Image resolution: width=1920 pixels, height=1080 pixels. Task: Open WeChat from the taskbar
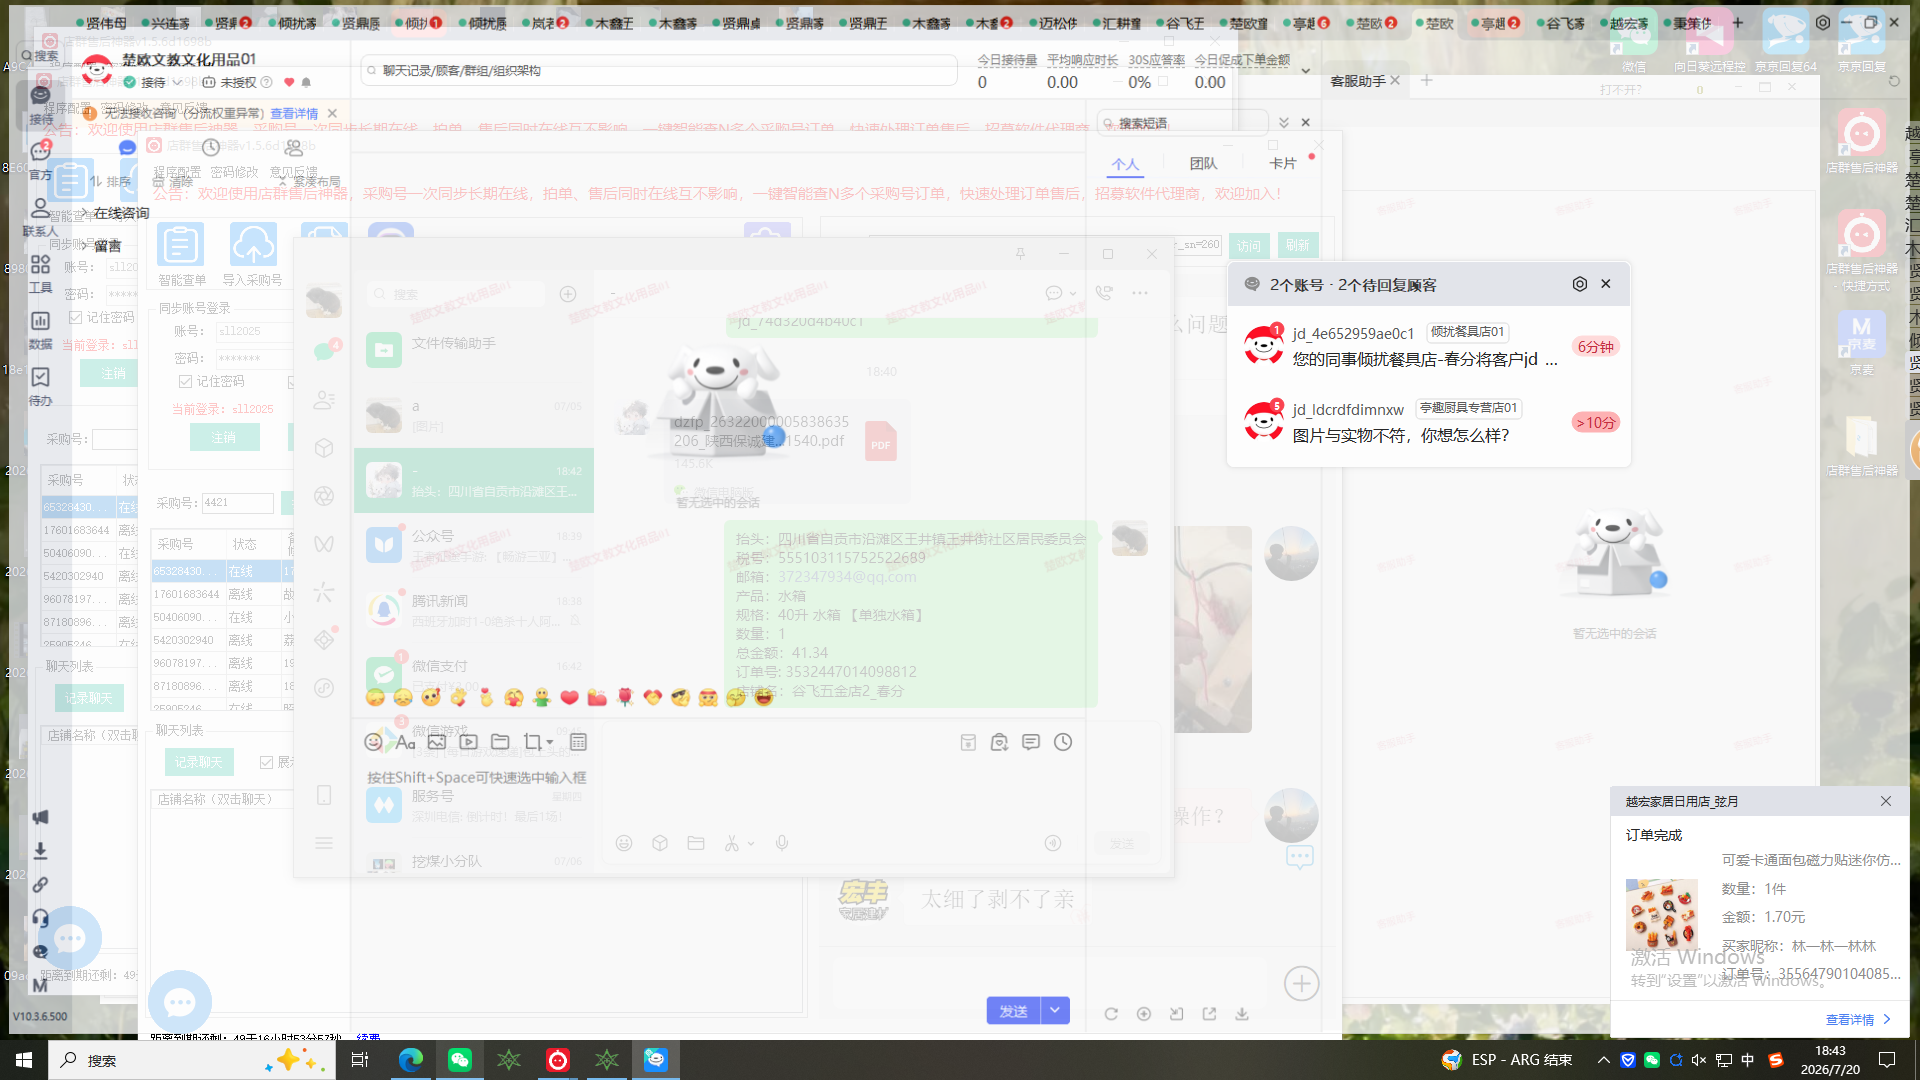pyautogui.click(x=460, y=1060)
